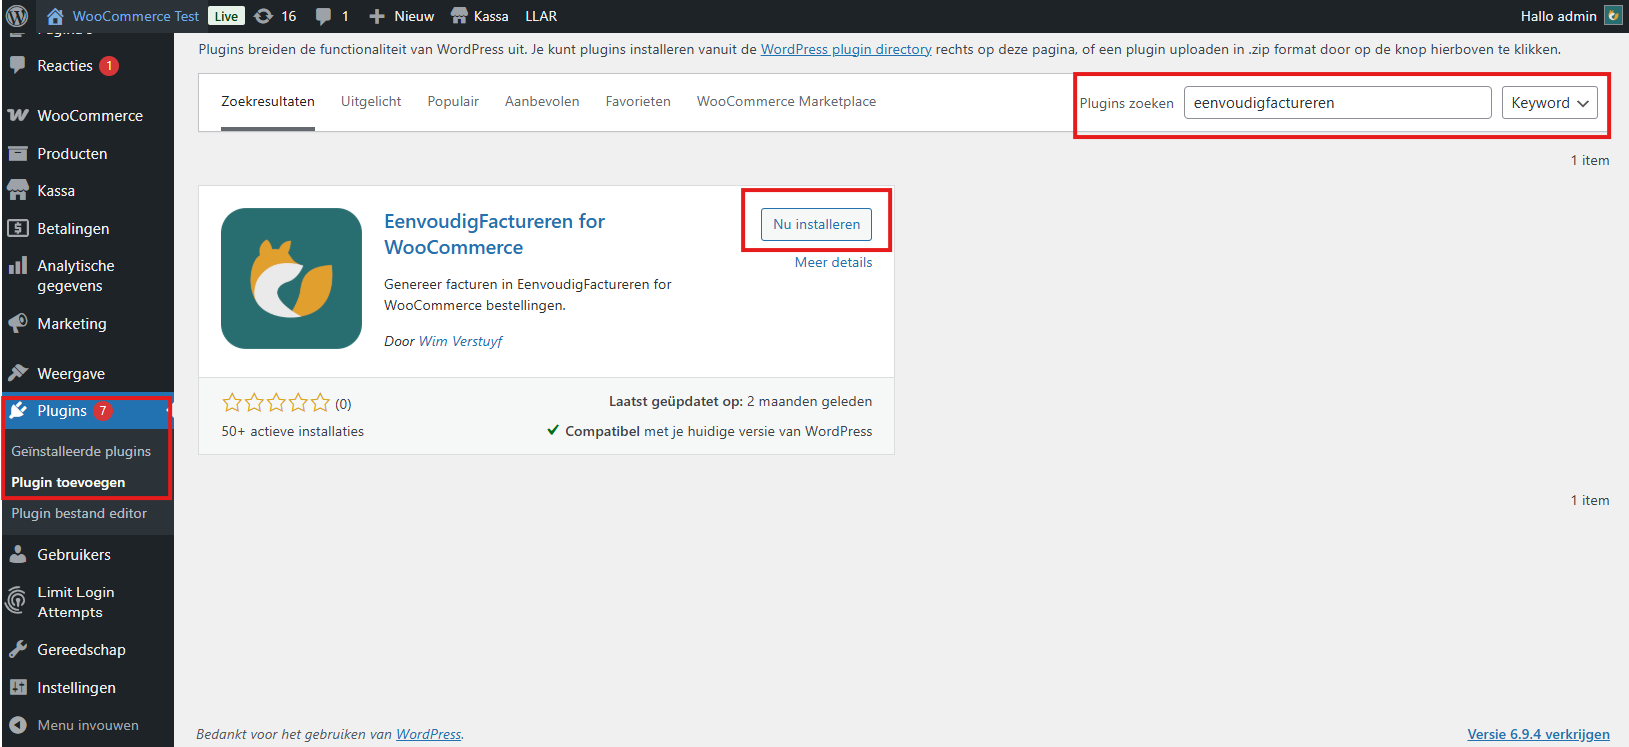This screenshot has width=1629, height=747.
Task: Open the WooCommerce Marketplace tab
Action: [x=786, y=101]
